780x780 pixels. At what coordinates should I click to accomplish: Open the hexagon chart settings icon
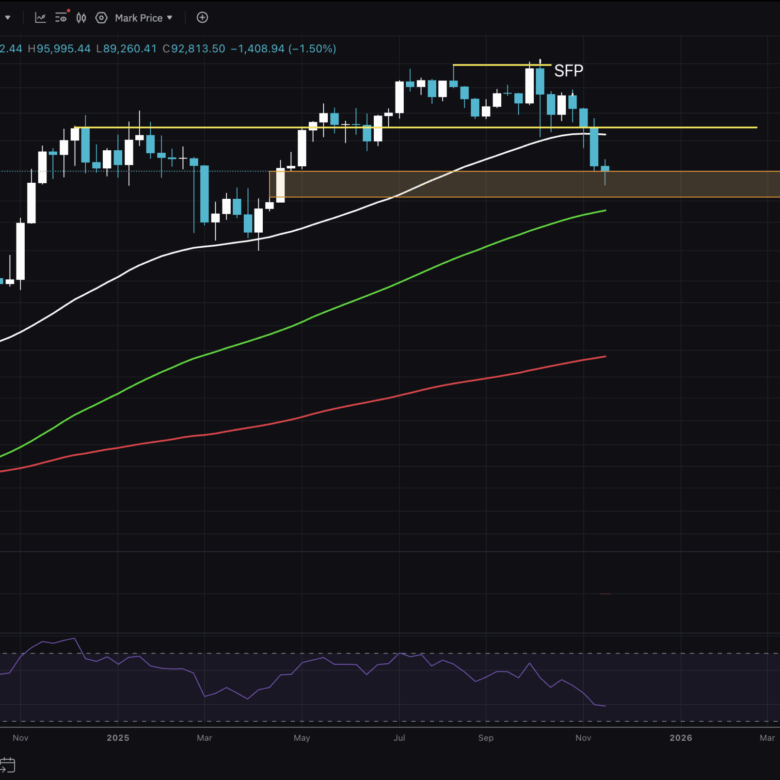coord(101,18)
